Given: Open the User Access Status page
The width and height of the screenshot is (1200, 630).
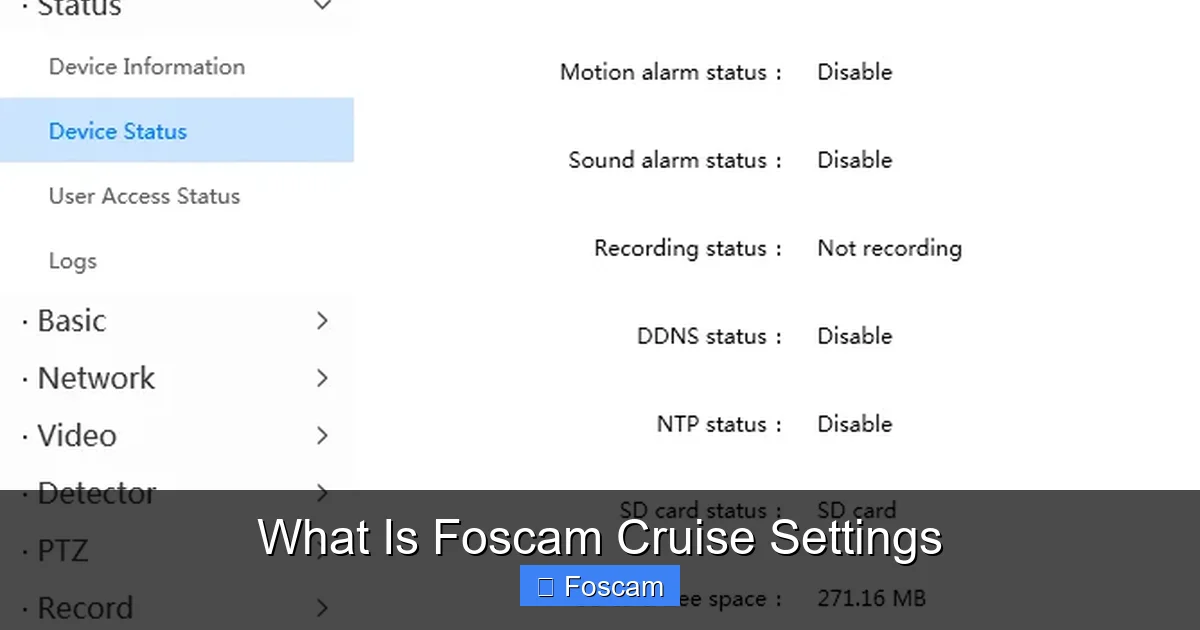Looking at the screenshot, I should (144, 196).
